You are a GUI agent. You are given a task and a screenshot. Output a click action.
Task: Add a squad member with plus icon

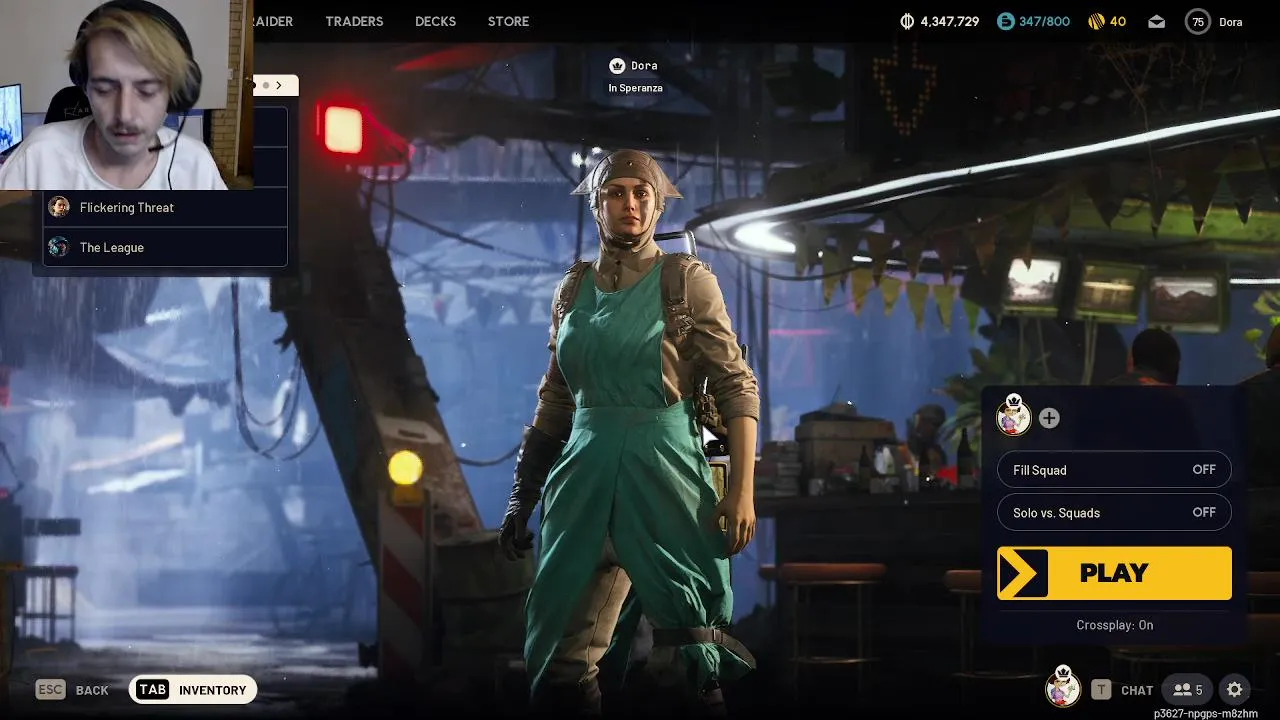click(1049, 418)
